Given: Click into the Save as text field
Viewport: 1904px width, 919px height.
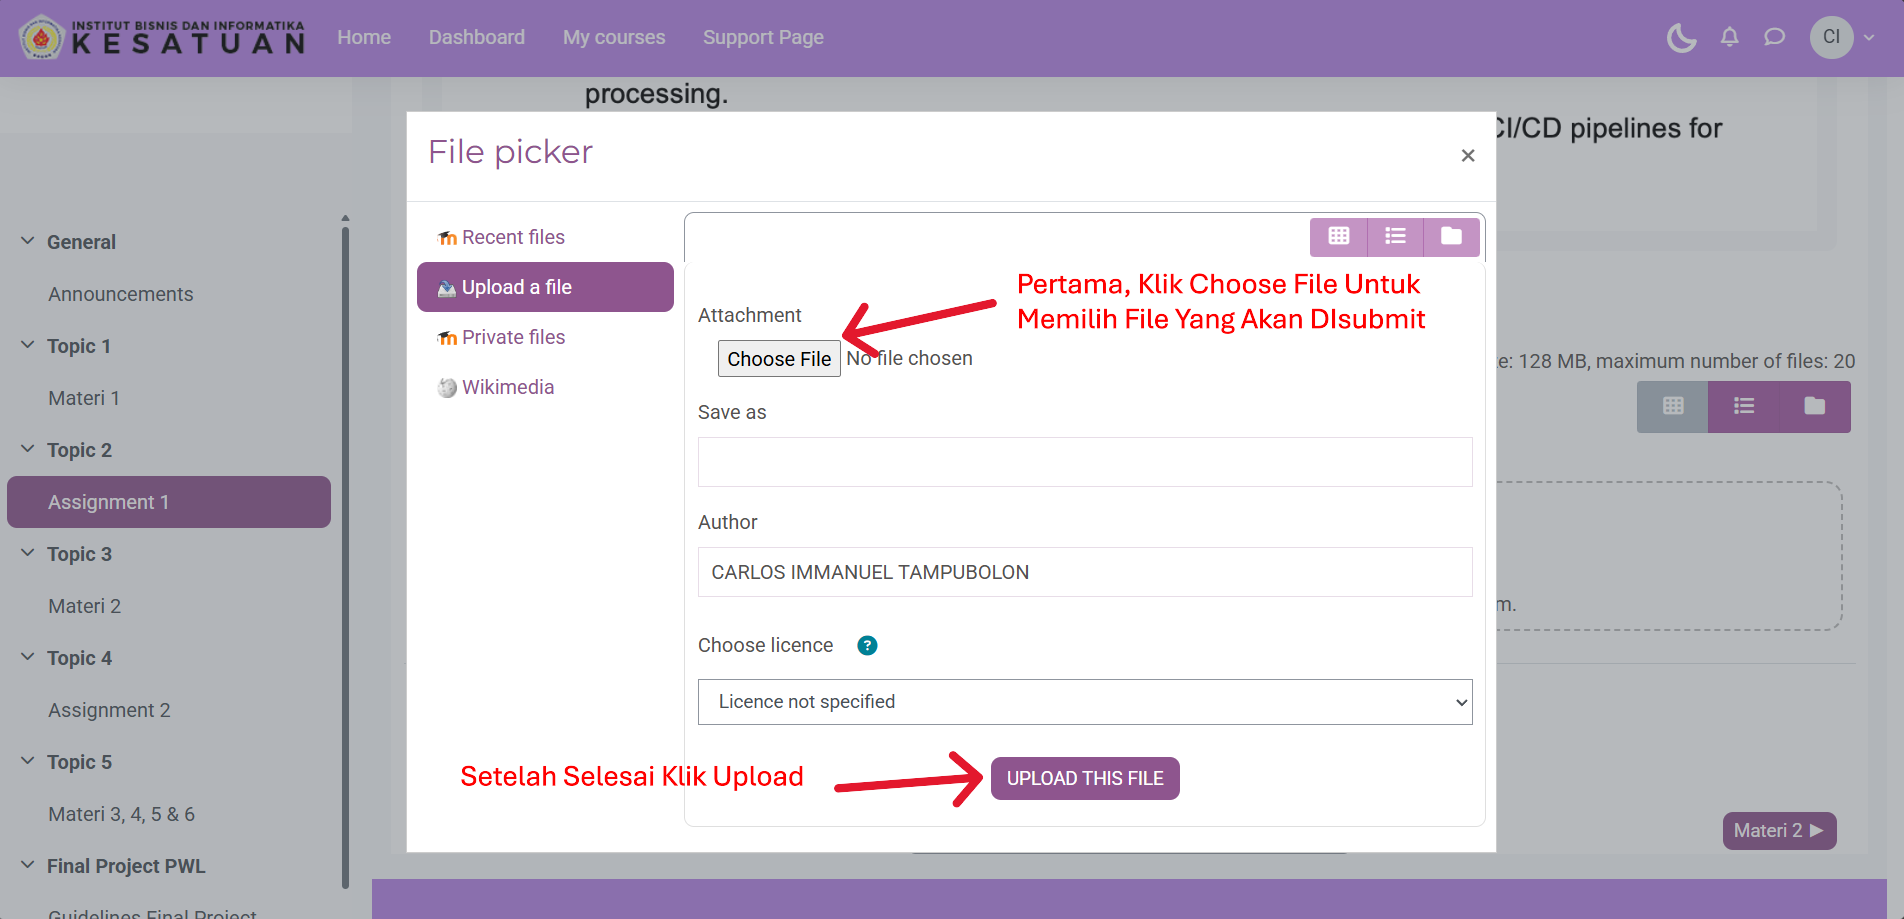Looking at the screenshot, I should pyautogui.click(x=1084, y=462).
